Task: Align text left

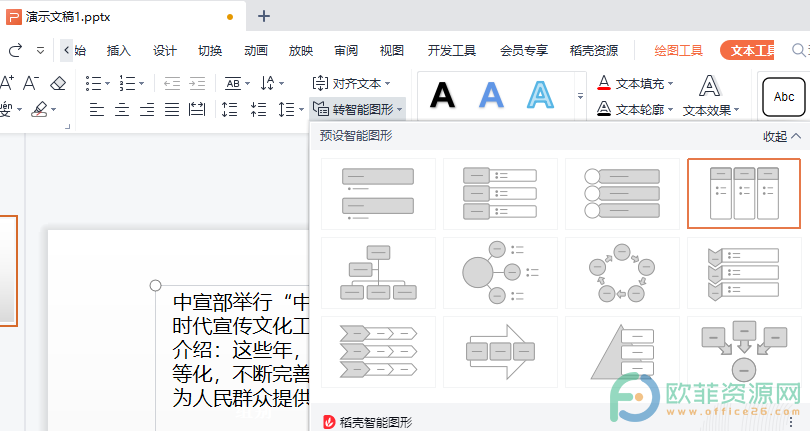Action: tap(97, 110)
